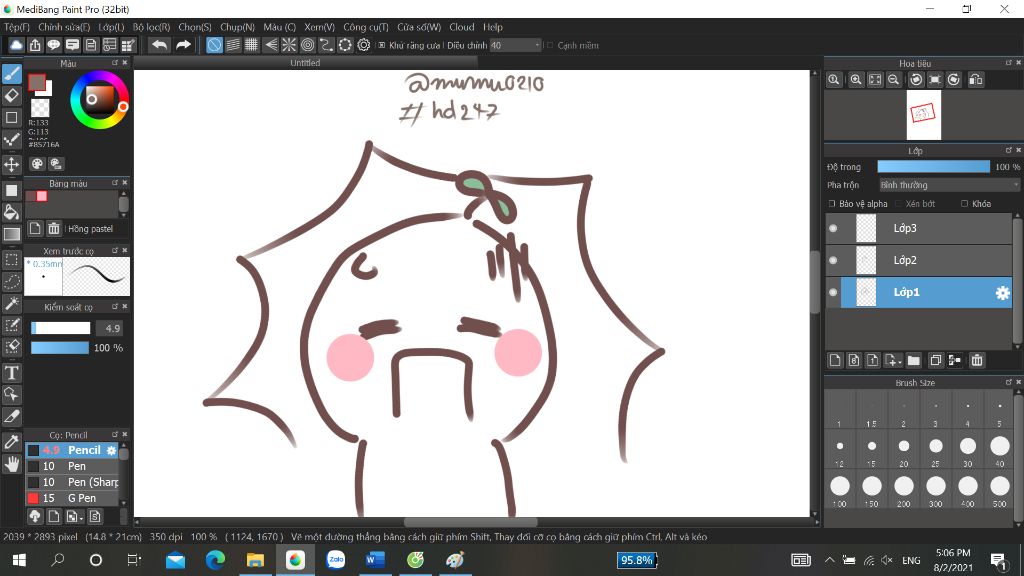Select the Dot tool

pos(12,140)
